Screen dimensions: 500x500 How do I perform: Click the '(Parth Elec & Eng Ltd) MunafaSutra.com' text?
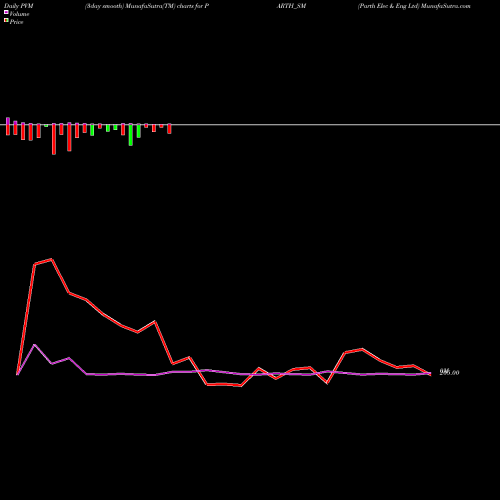click(x=414, y=6)
